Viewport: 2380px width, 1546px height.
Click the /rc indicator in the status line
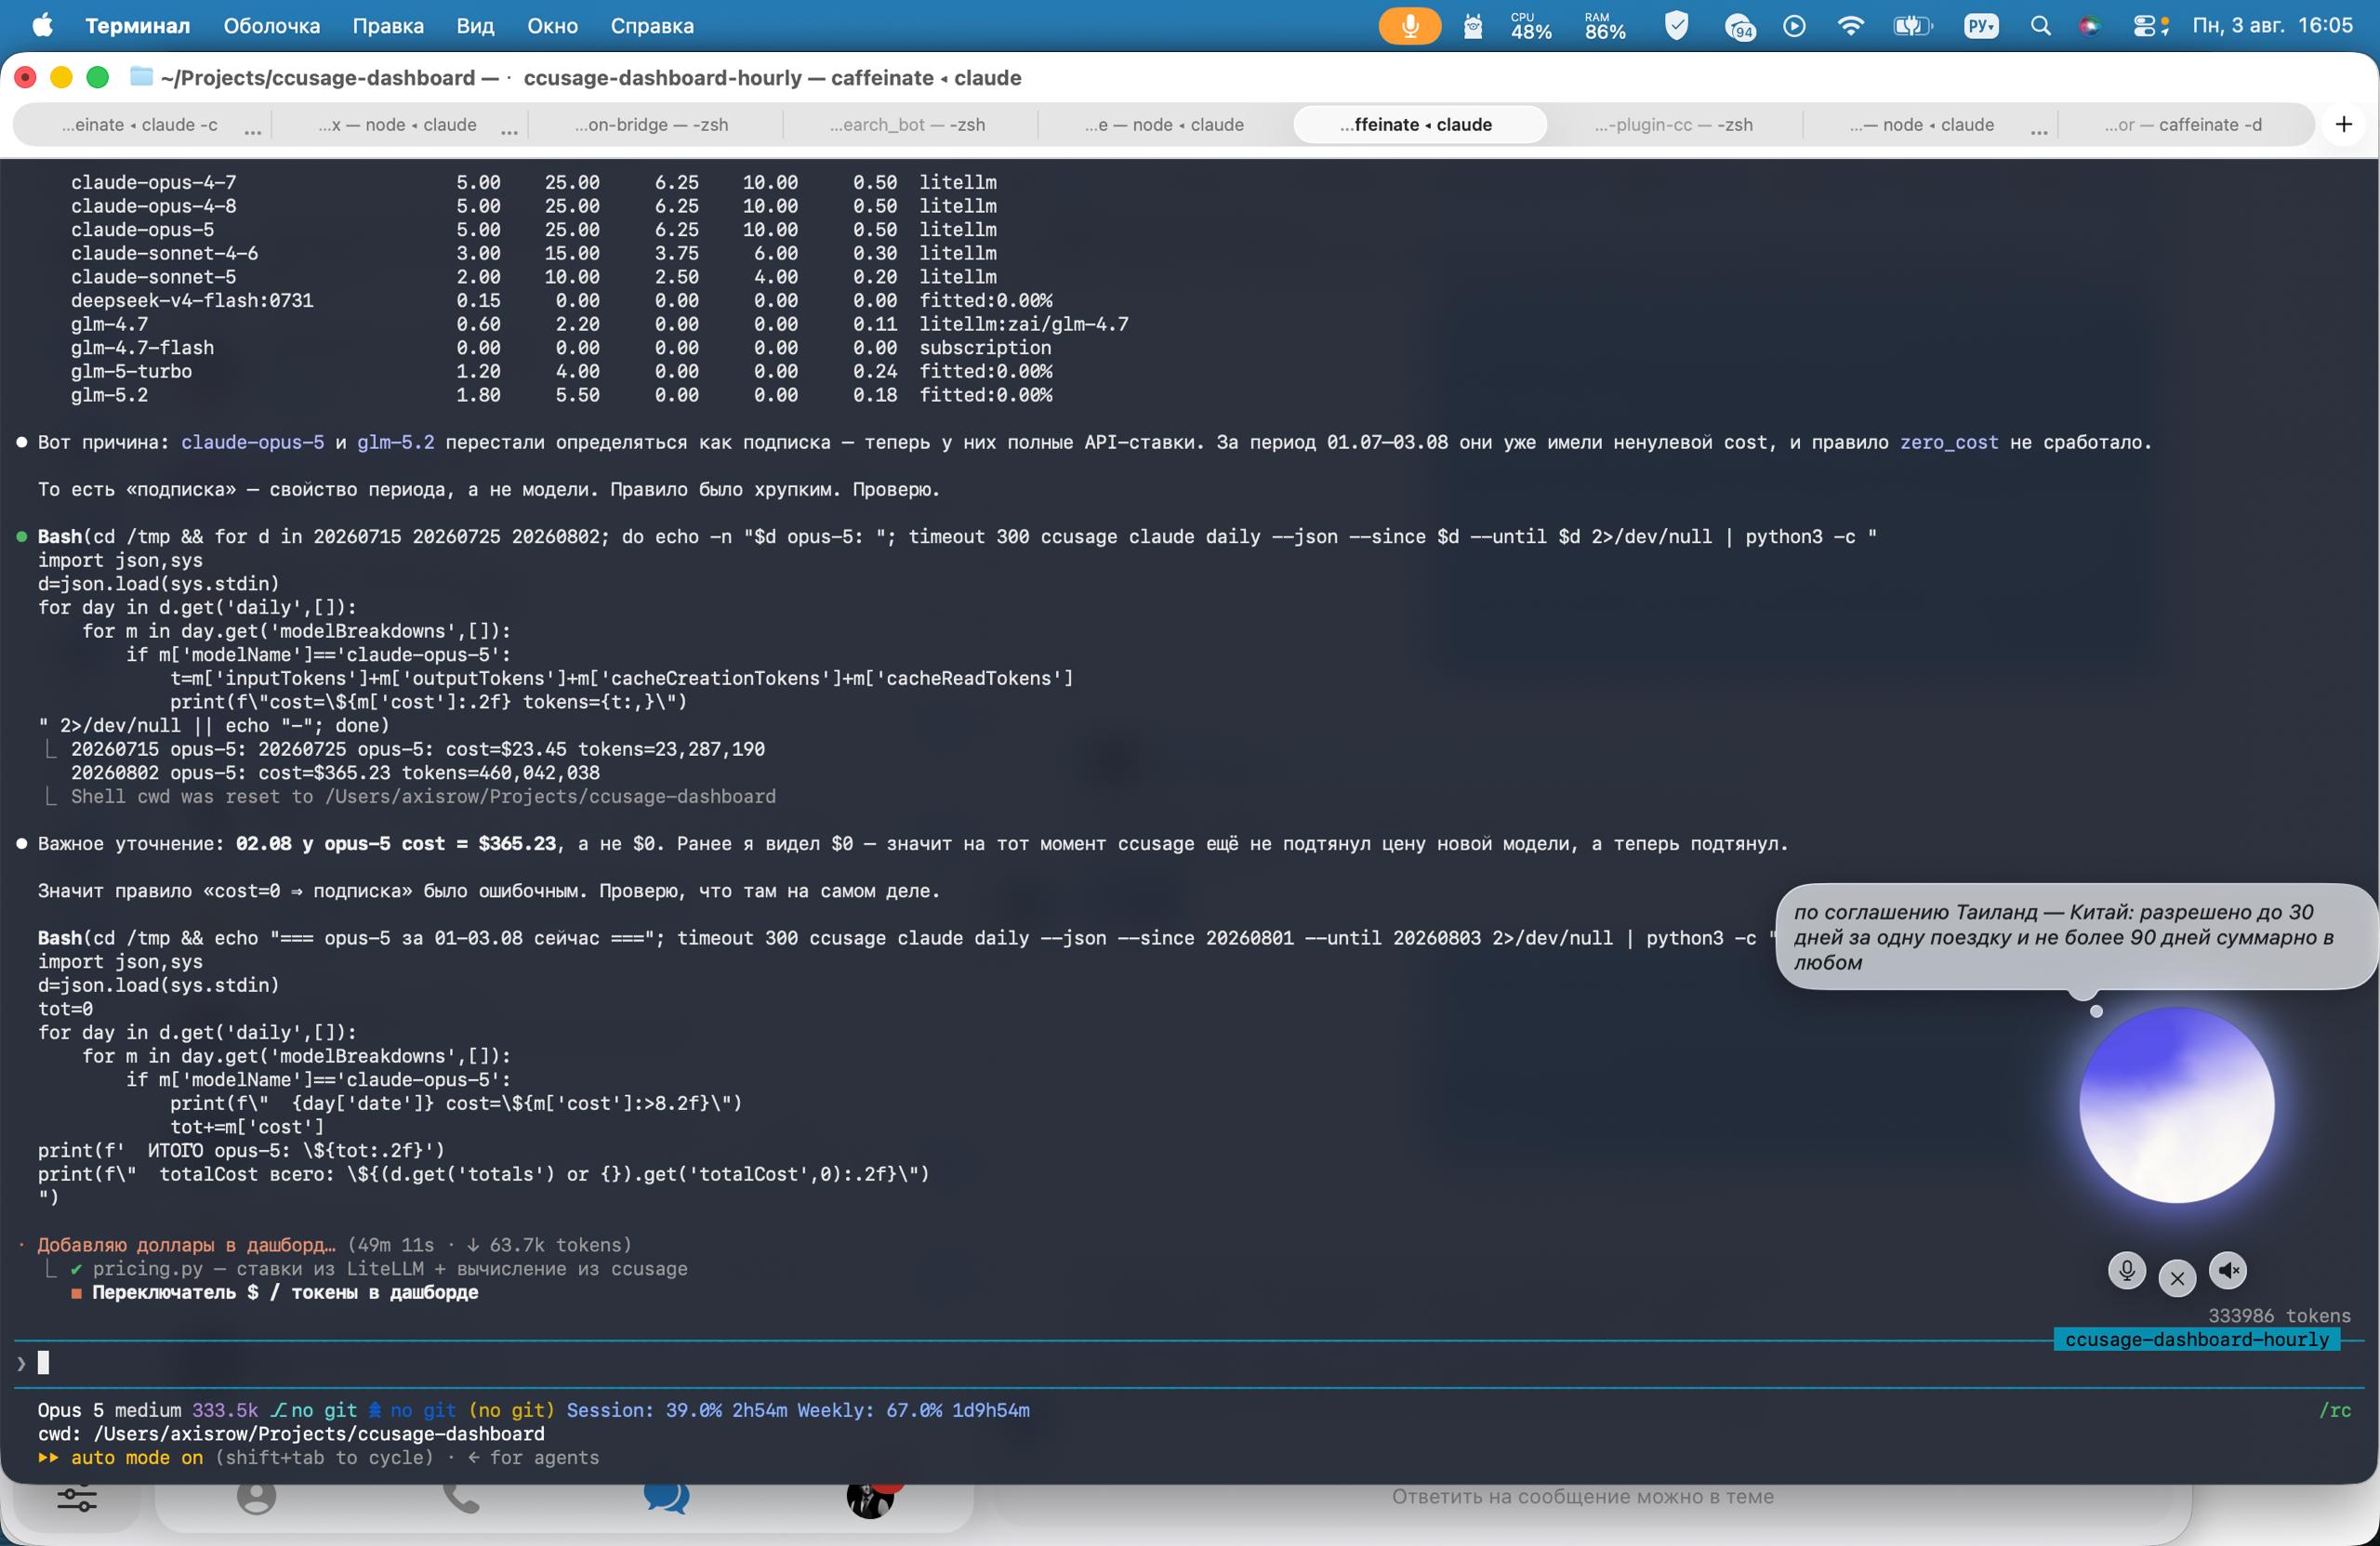point(2335,1410)
